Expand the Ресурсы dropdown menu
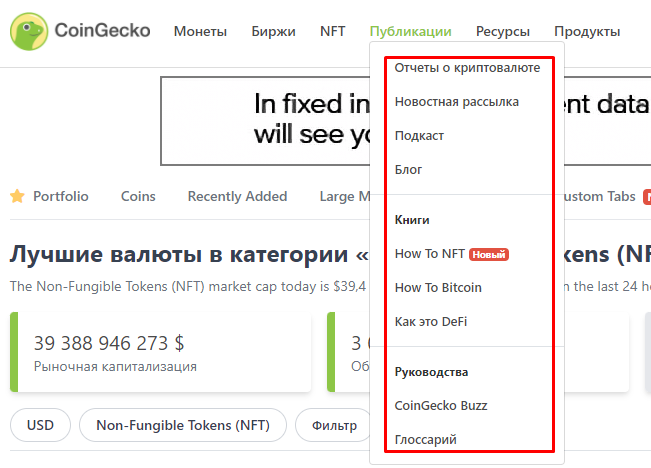651x468 pixels. coord(503,31)
